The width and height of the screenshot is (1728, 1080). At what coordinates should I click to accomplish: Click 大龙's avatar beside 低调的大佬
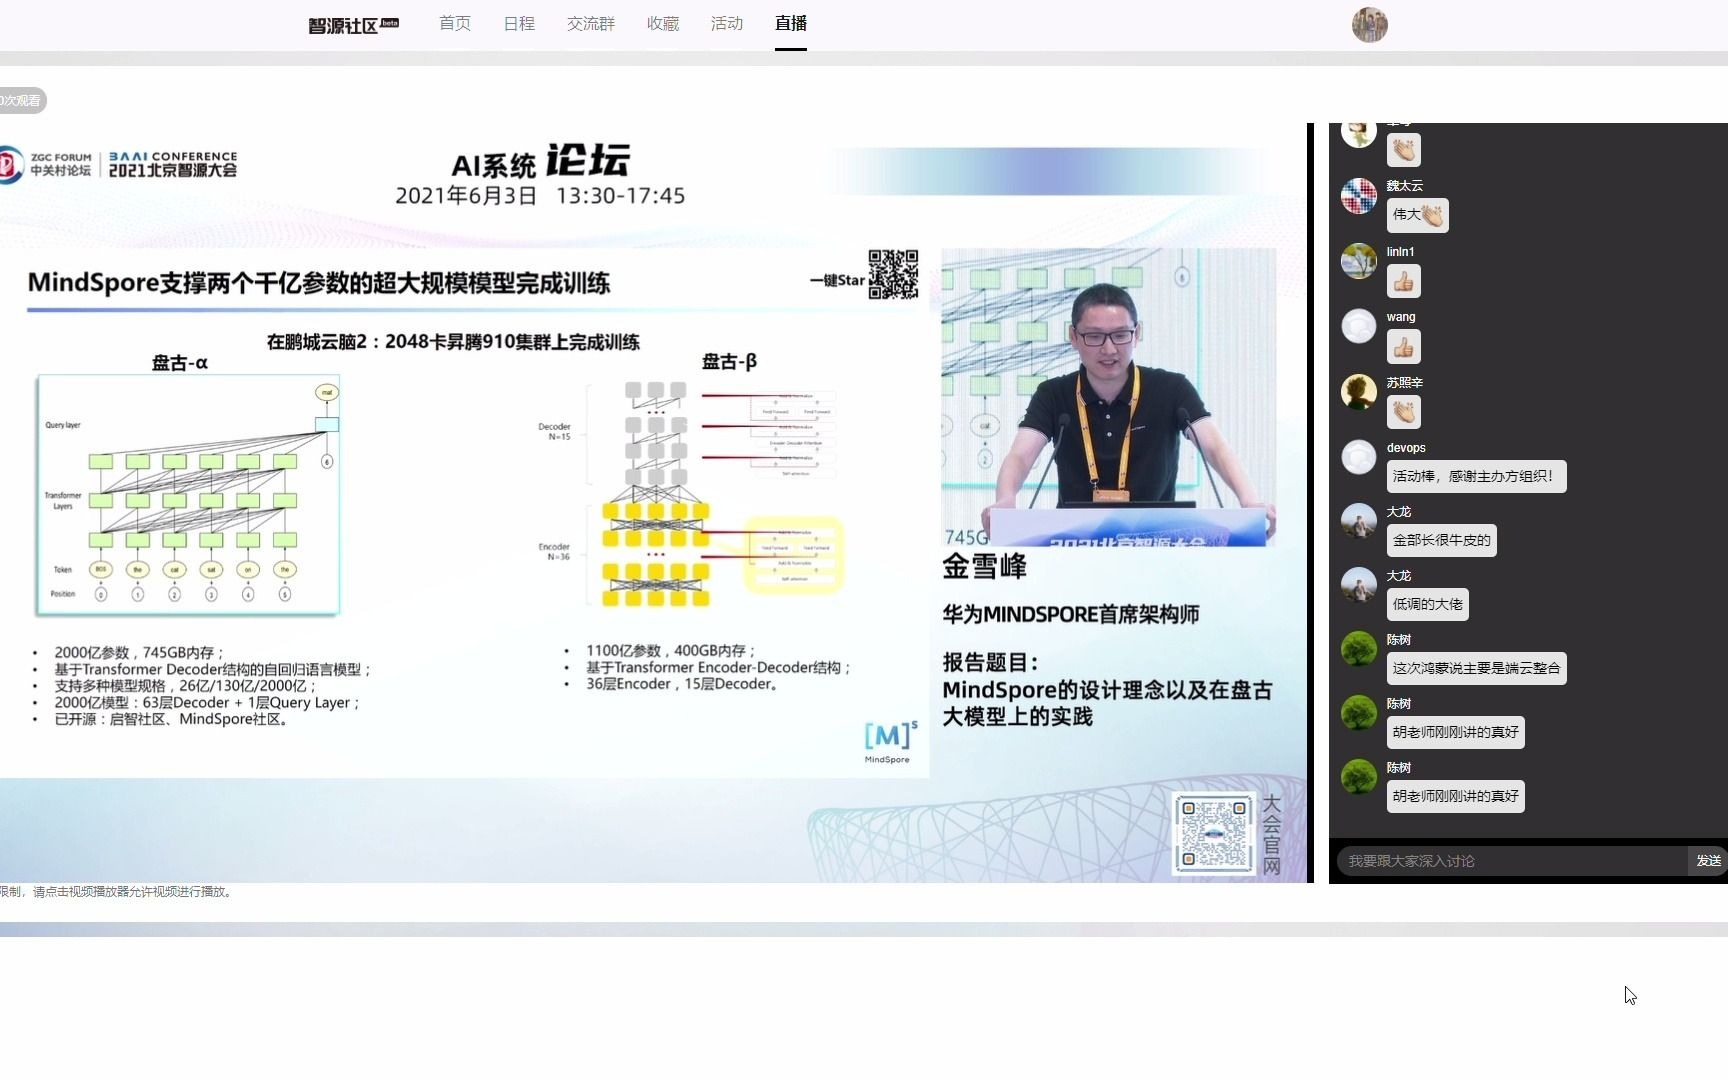1359,585
